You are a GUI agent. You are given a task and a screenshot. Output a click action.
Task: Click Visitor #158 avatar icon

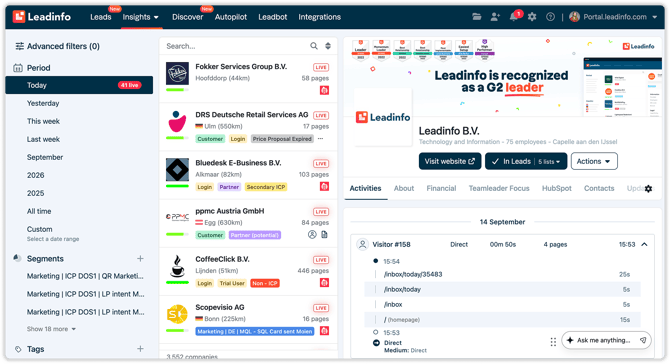[362, 244]
